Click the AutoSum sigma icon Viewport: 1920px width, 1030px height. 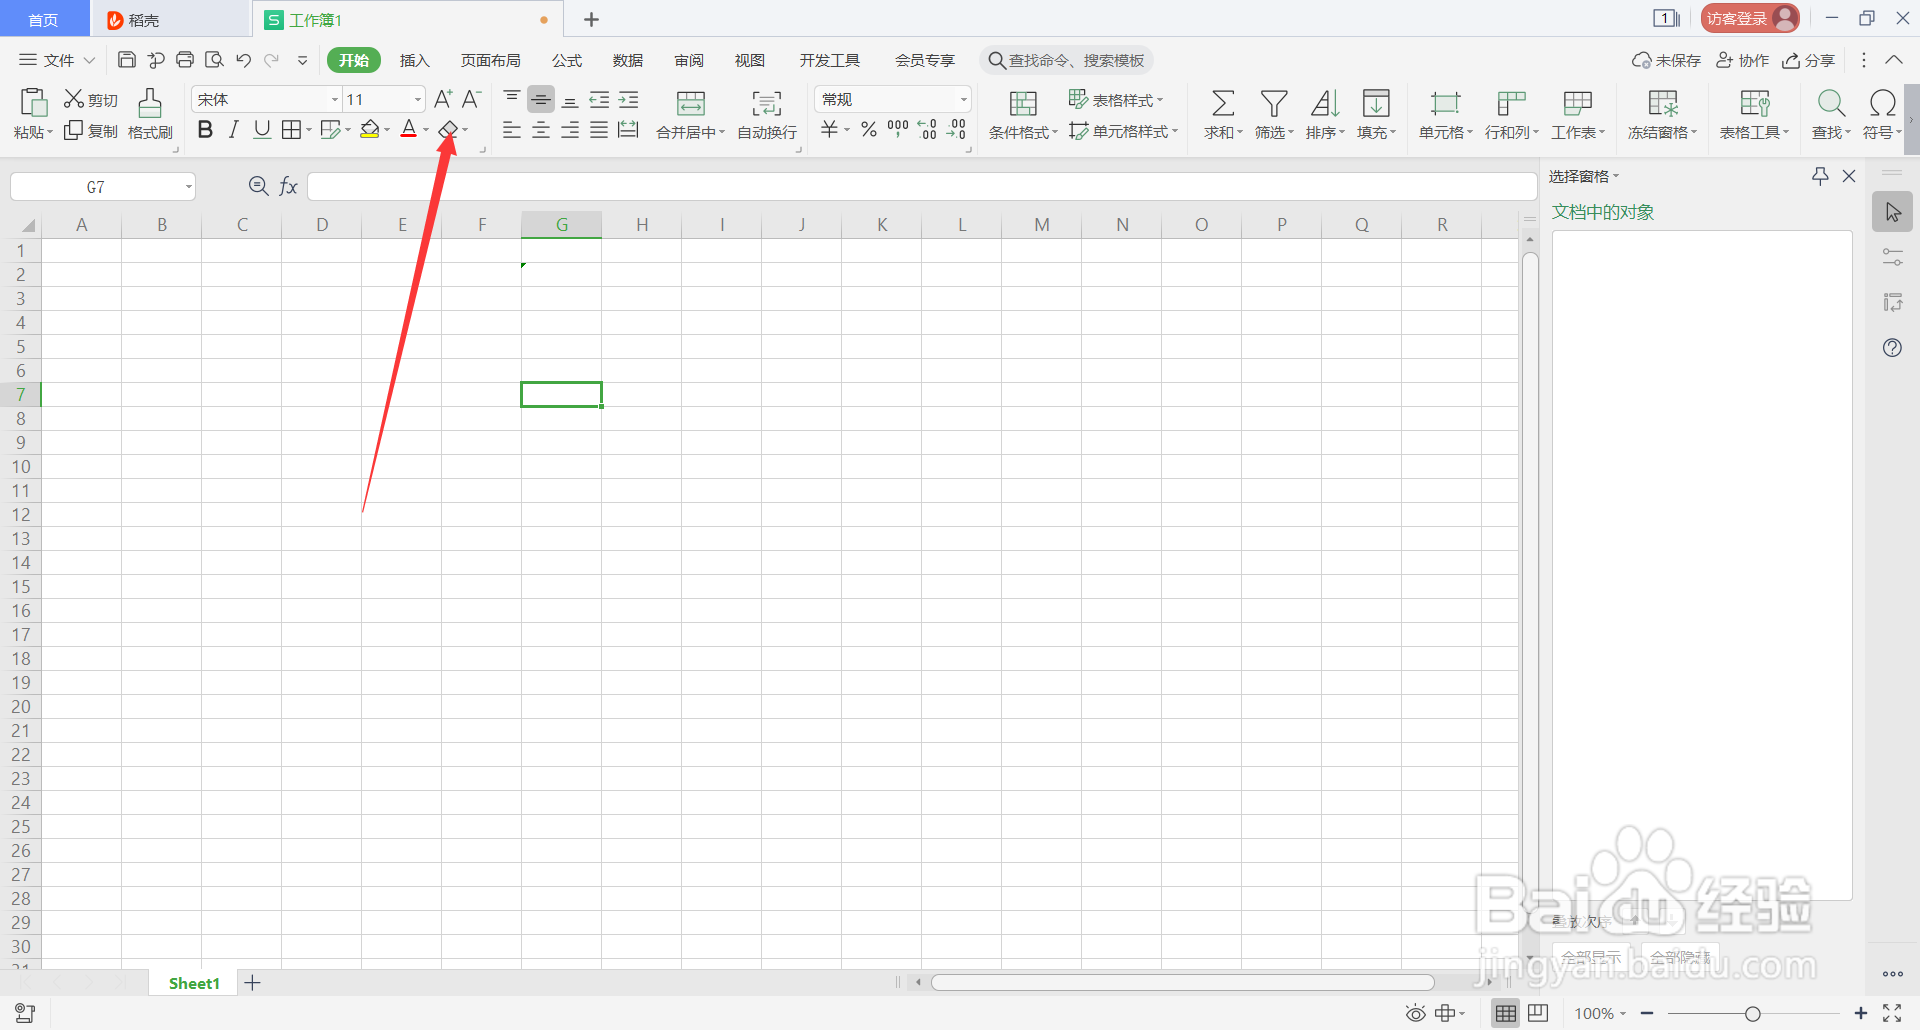(1222, 103)
